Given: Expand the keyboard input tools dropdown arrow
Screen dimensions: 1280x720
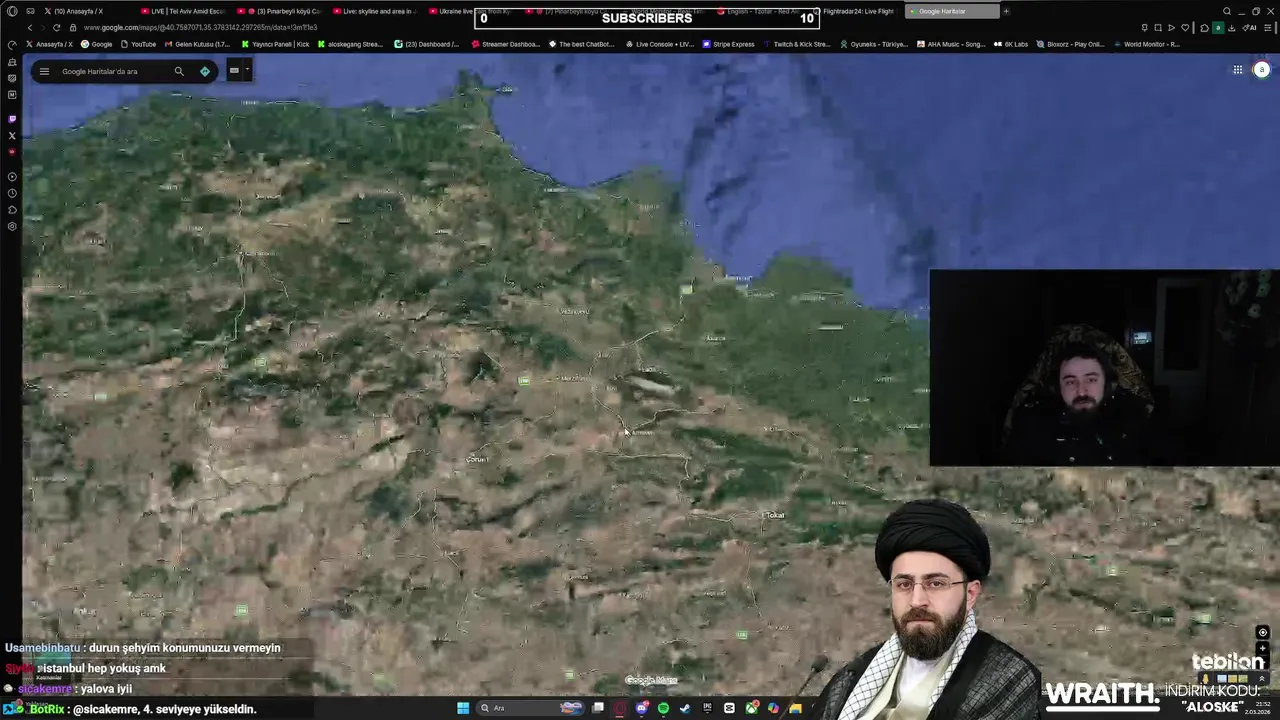Looking at the screenshot, I should (x=247, y=70).
